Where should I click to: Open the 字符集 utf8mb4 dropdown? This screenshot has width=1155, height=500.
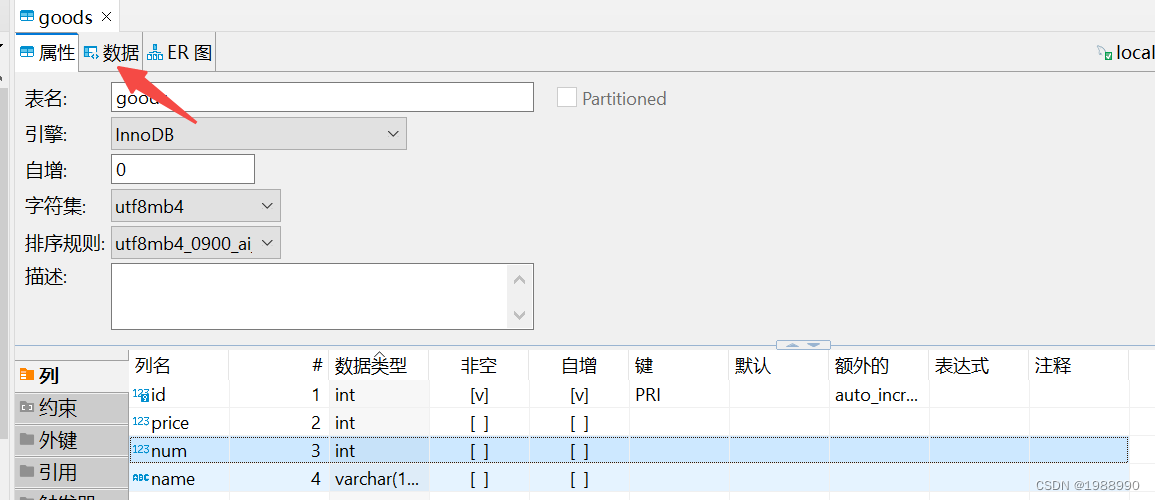pos(196,206)
